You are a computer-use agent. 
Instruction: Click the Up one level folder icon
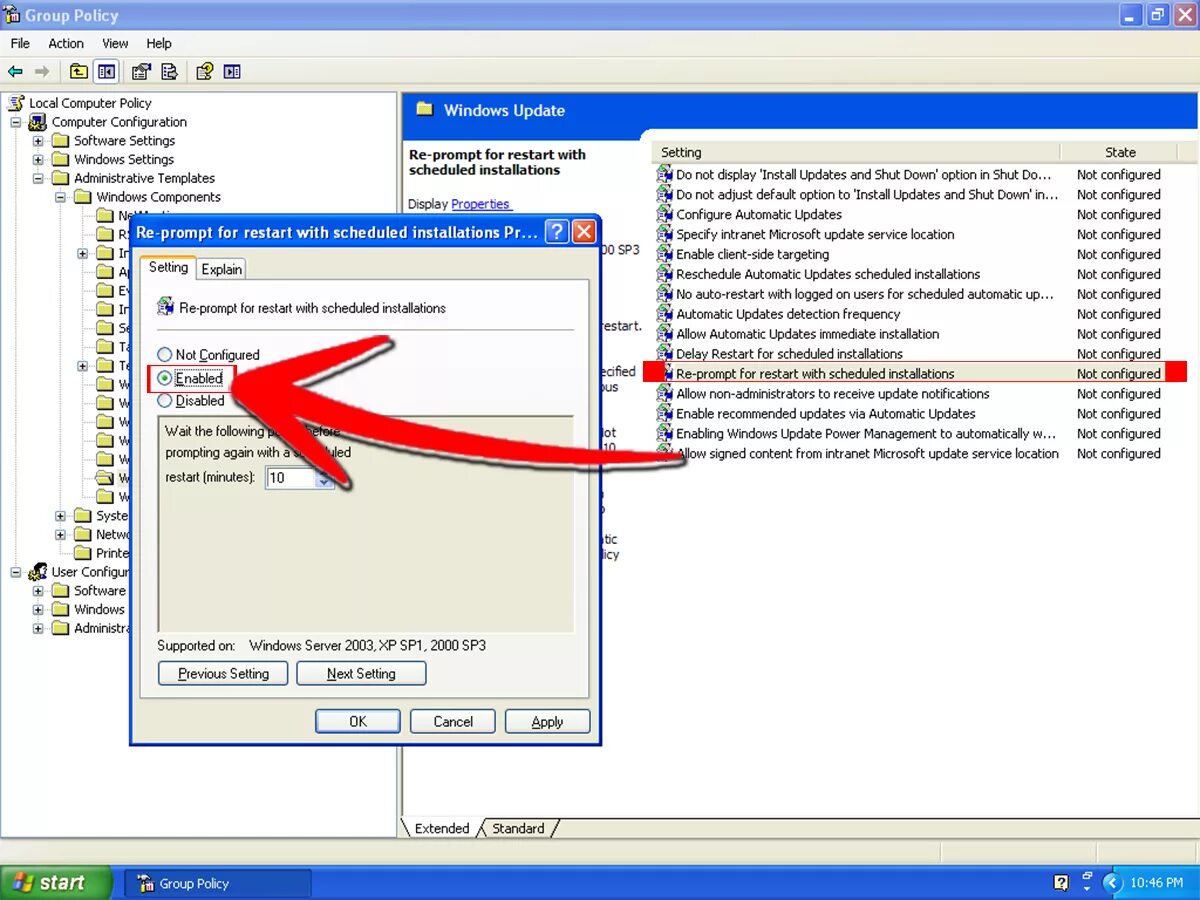[x=79, y=72]
